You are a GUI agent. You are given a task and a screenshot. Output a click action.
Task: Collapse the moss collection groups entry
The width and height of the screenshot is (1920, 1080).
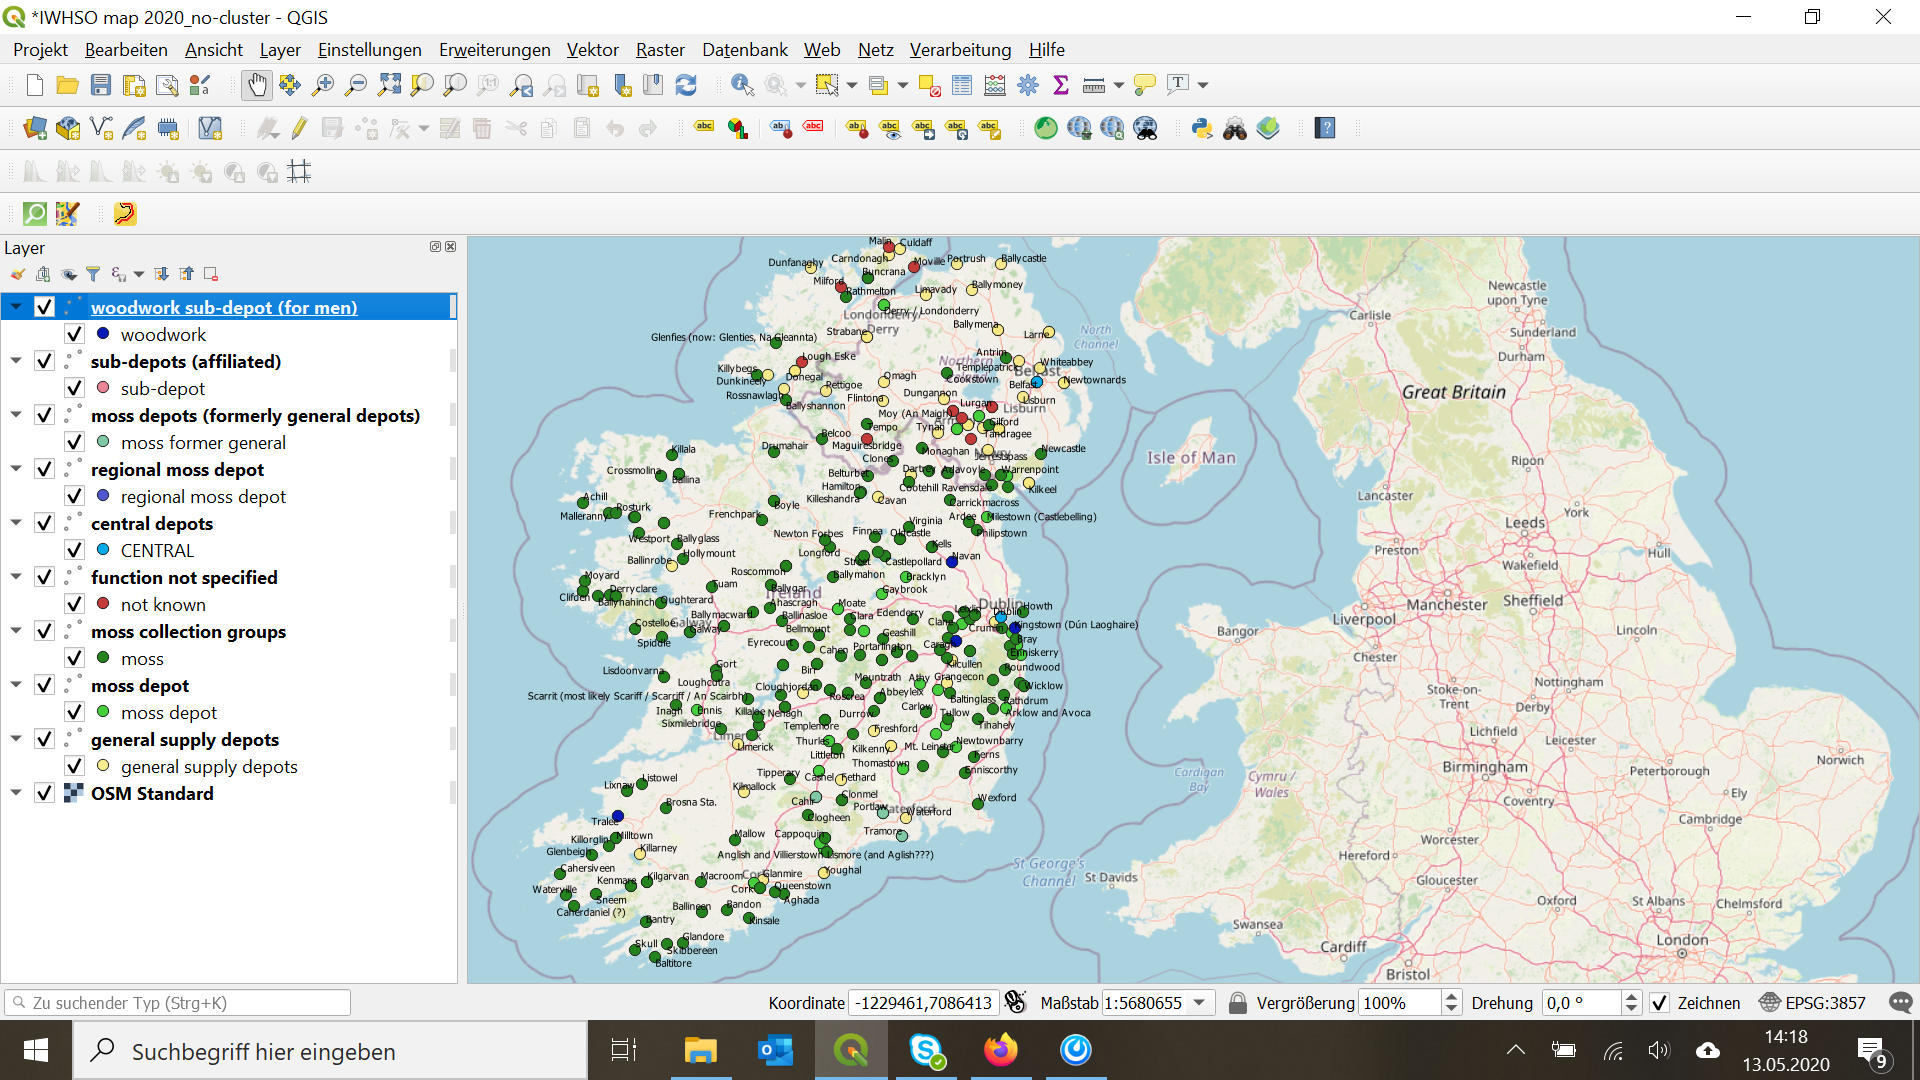click(x=15, y=630)
